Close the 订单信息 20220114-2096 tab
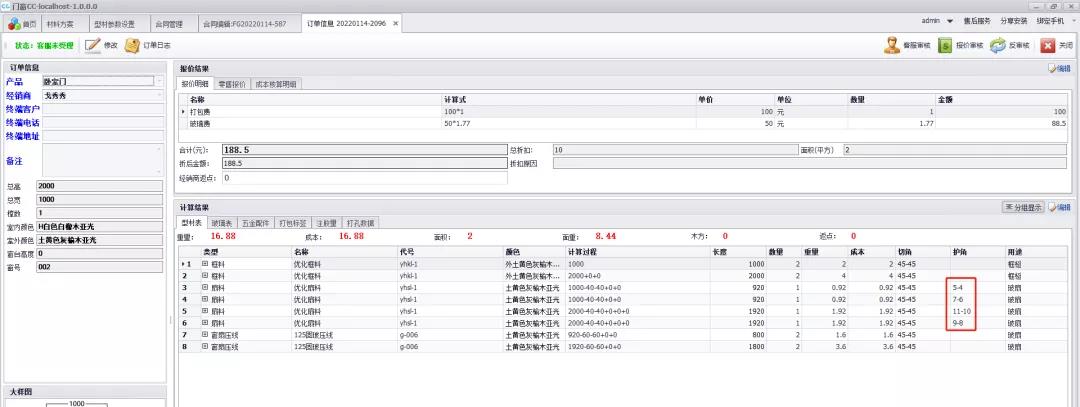 click(x=394, y=22)
